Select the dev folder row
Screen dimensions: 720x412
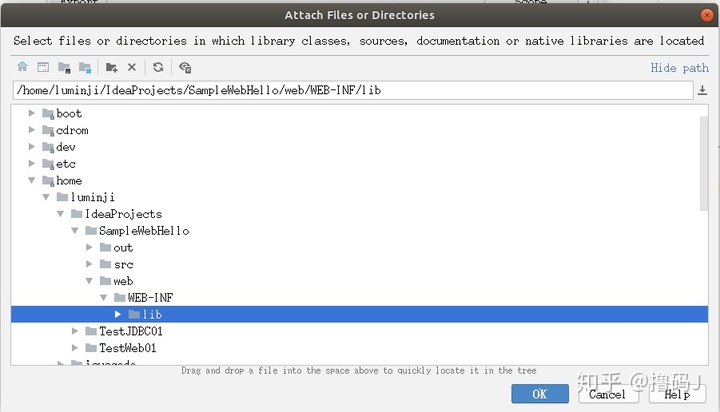tap(359, 147)
